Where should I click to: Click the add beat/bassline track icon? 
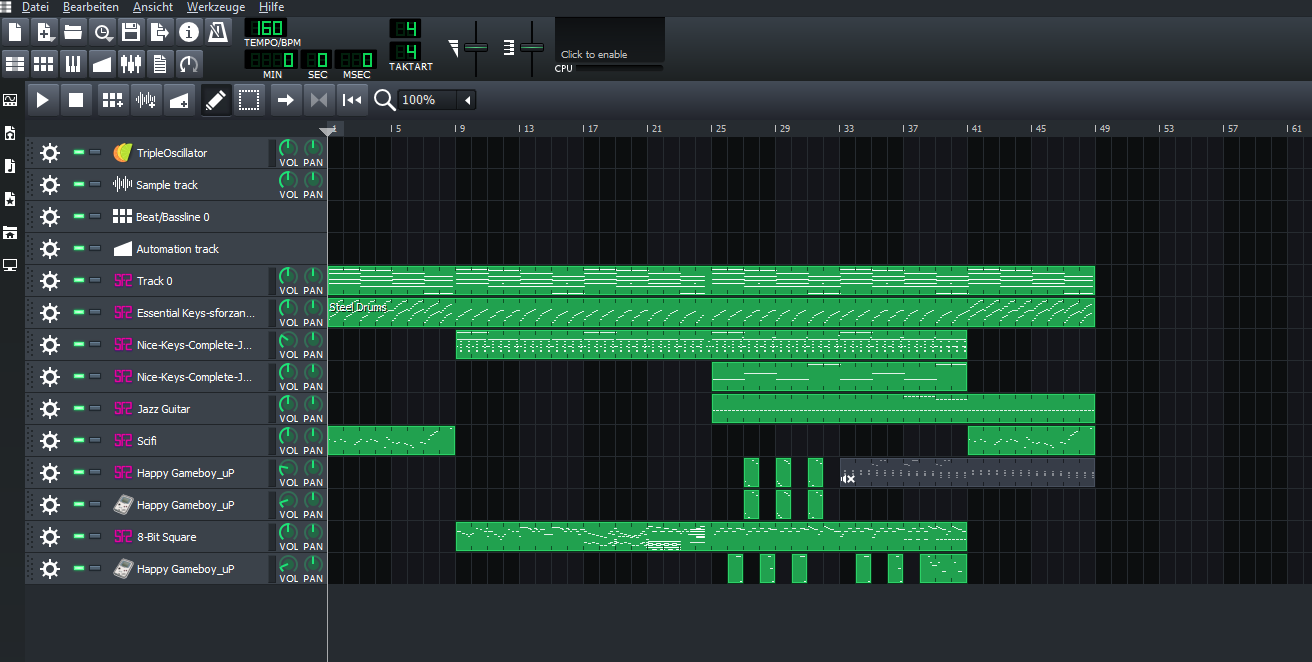(x=113, y=100)
